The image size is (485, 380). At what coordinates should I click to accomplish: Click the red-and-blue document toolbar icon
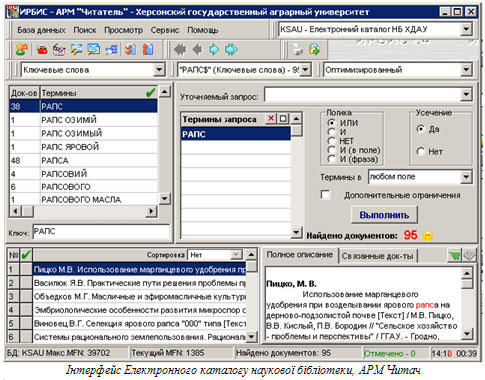[148, 49]
